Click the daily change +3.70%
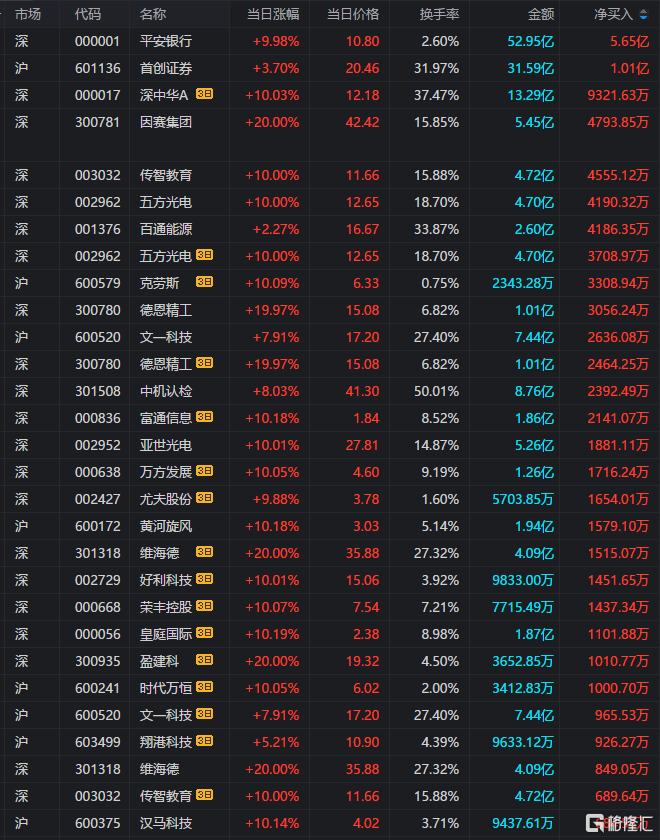660x840 pixels. pos(276,69)
